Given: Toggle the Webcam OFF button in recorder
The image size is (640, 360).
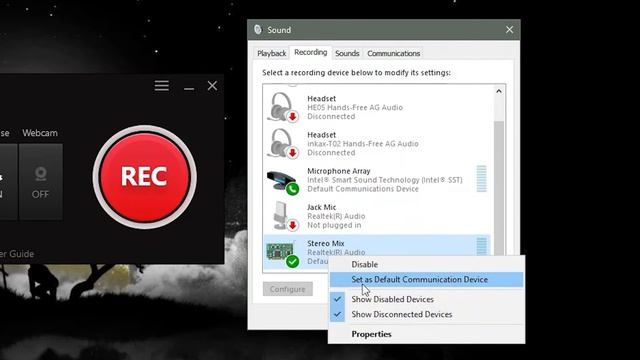Looking at the screenshot, I should click(x=40, y=182).
